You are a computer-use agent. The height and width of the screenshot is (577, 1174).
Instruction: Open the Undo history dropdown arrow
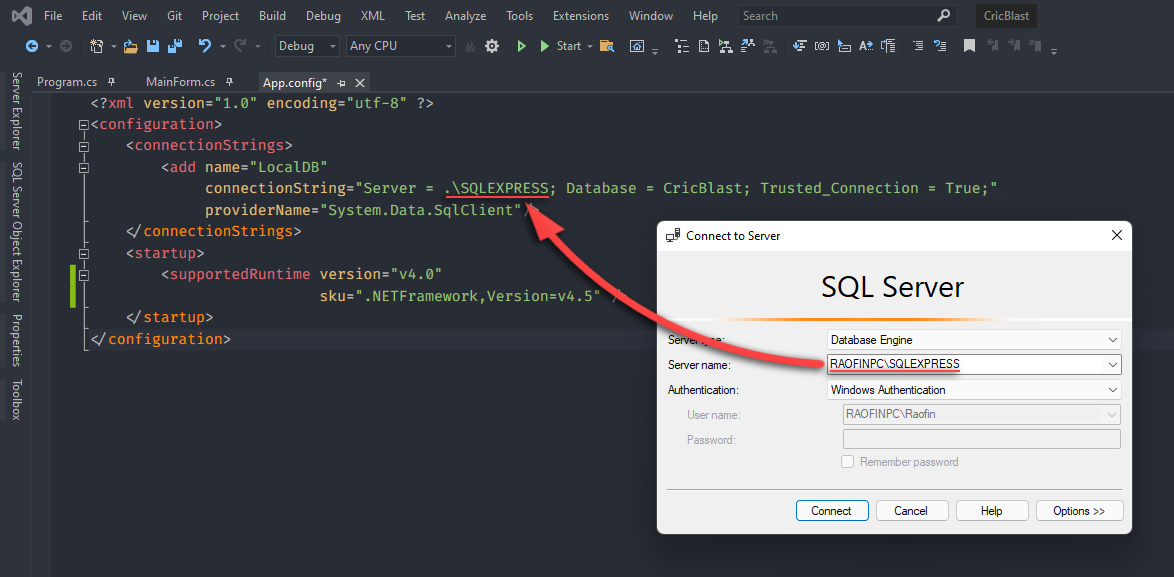point(222,46)
